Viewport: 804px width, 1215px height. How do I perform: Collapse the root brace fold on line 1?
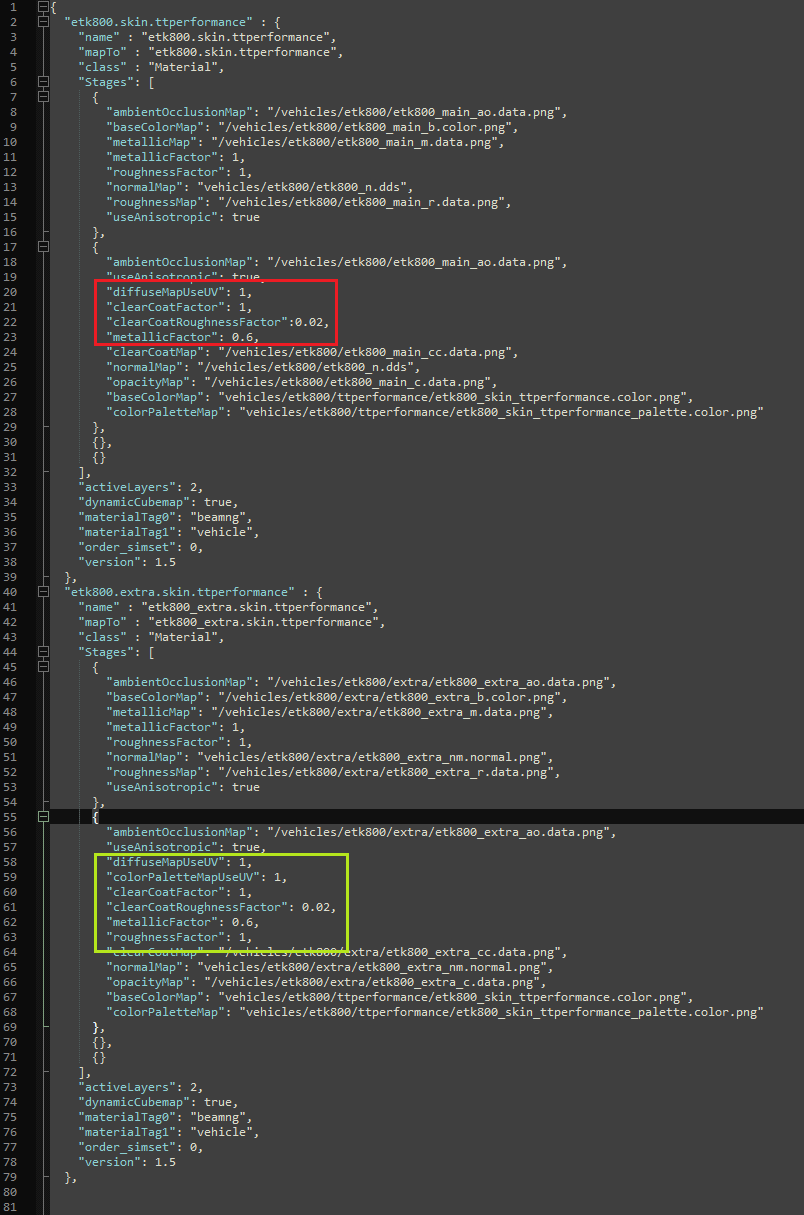(43, 6)
